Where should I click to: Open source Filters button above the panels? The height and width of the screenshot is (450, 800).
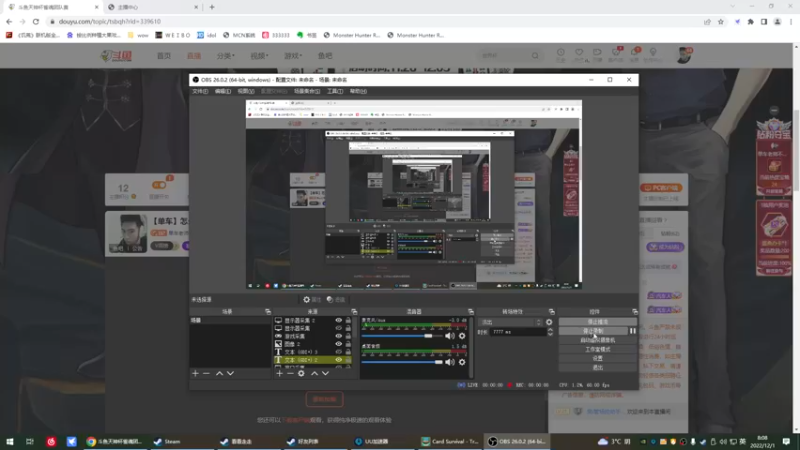[336, 299]
